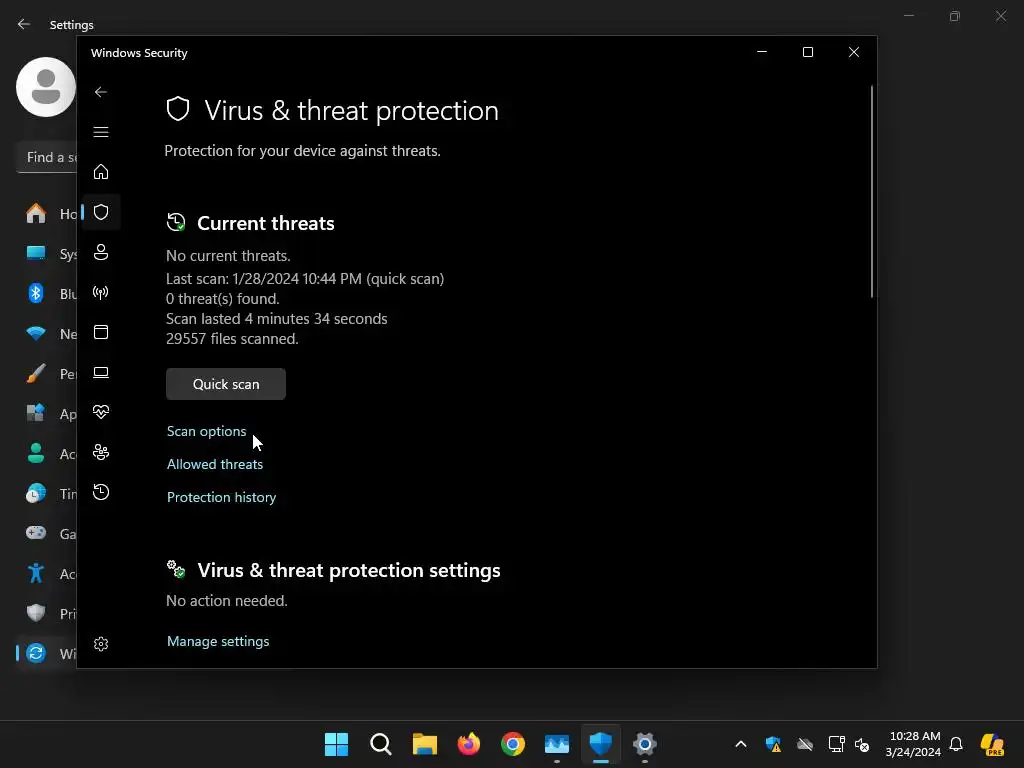
Task: Select Time & language icon in Settings sidebar
Action: click(36, 493)
